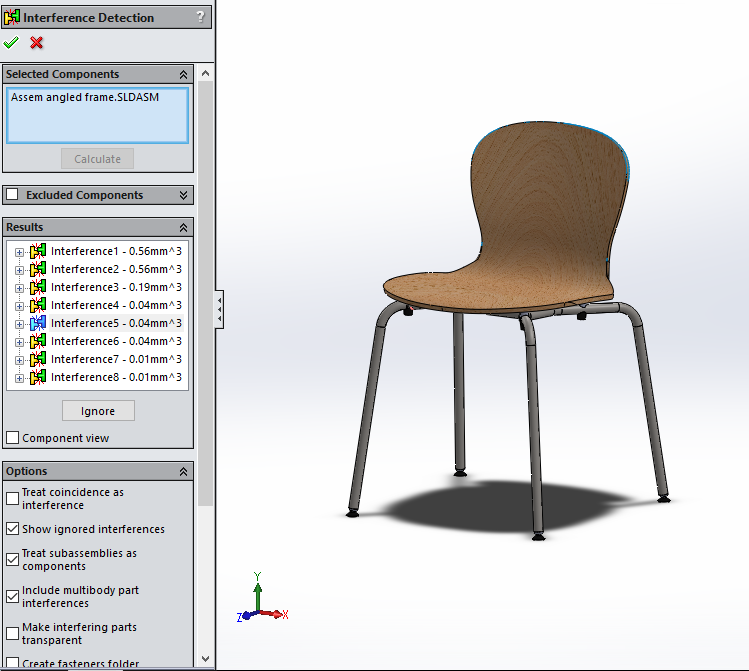The image size is (749, 671).
Task: Collapse the Options section
Action: click(183, 471)
